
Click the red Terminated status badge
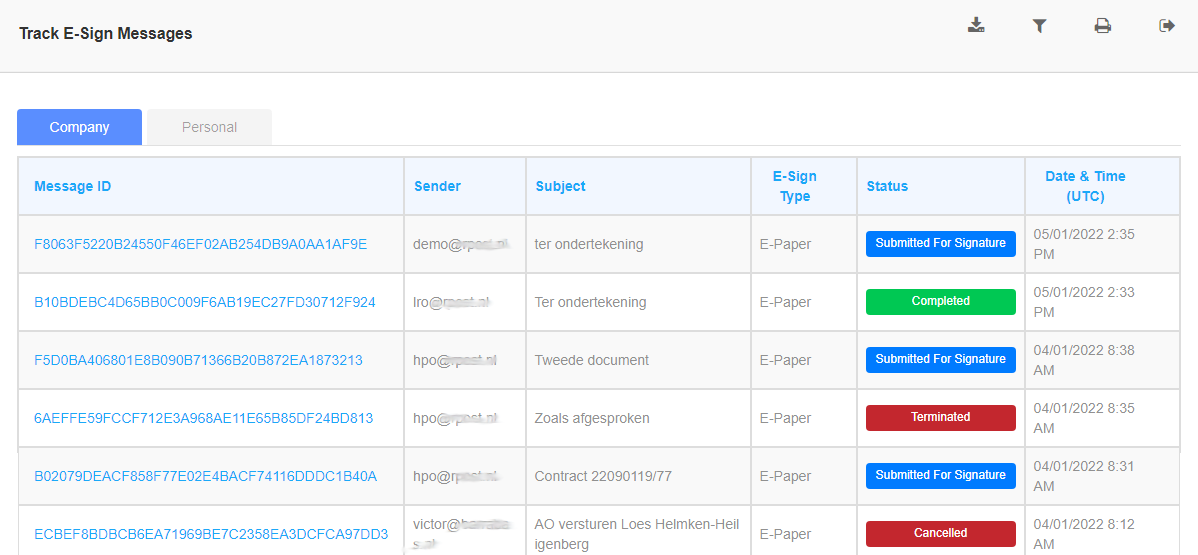[940, 417]
